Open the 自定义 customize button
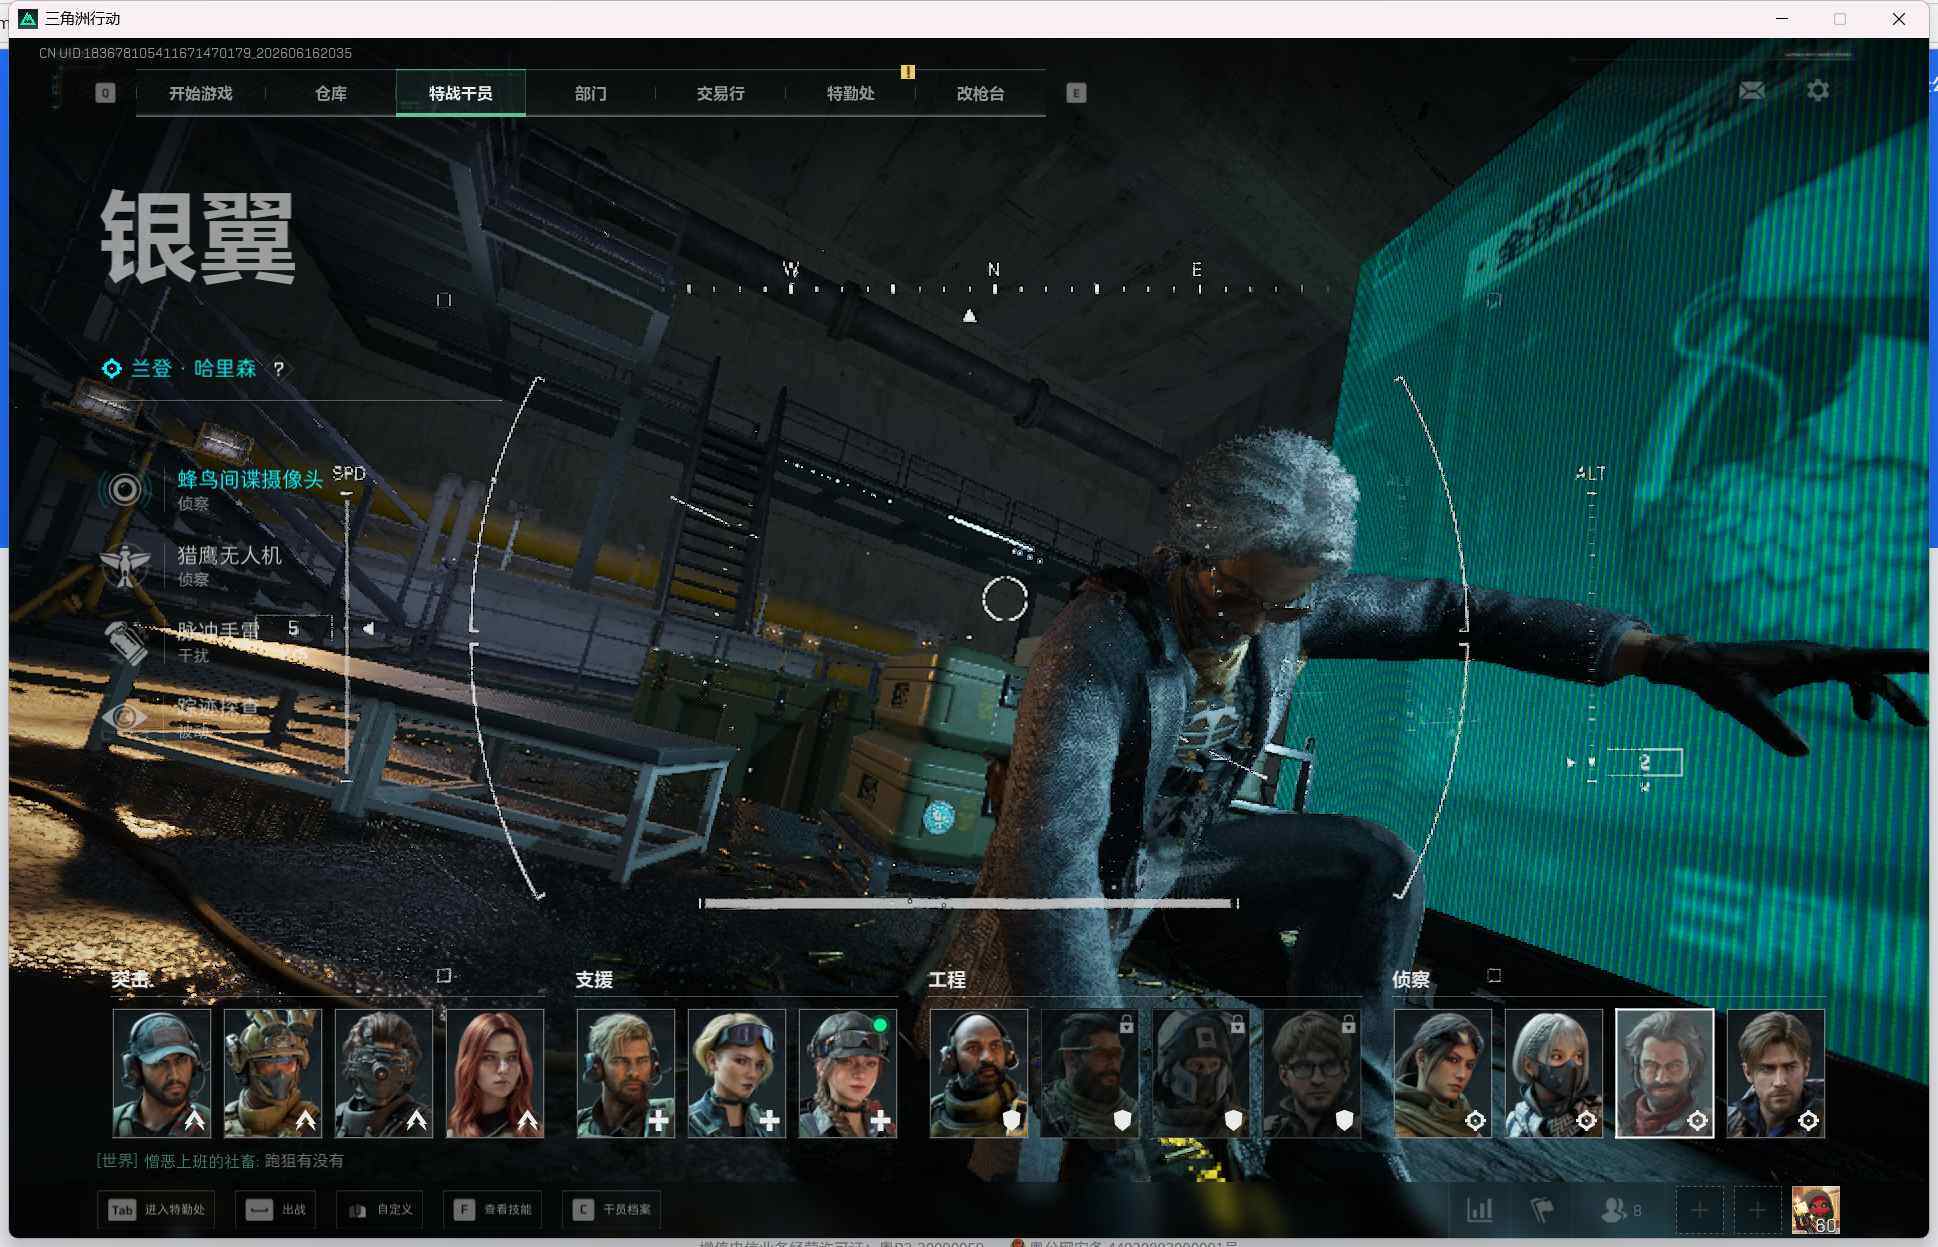This screenshot has width=1938, height=1247. [x=380, y=1210]
